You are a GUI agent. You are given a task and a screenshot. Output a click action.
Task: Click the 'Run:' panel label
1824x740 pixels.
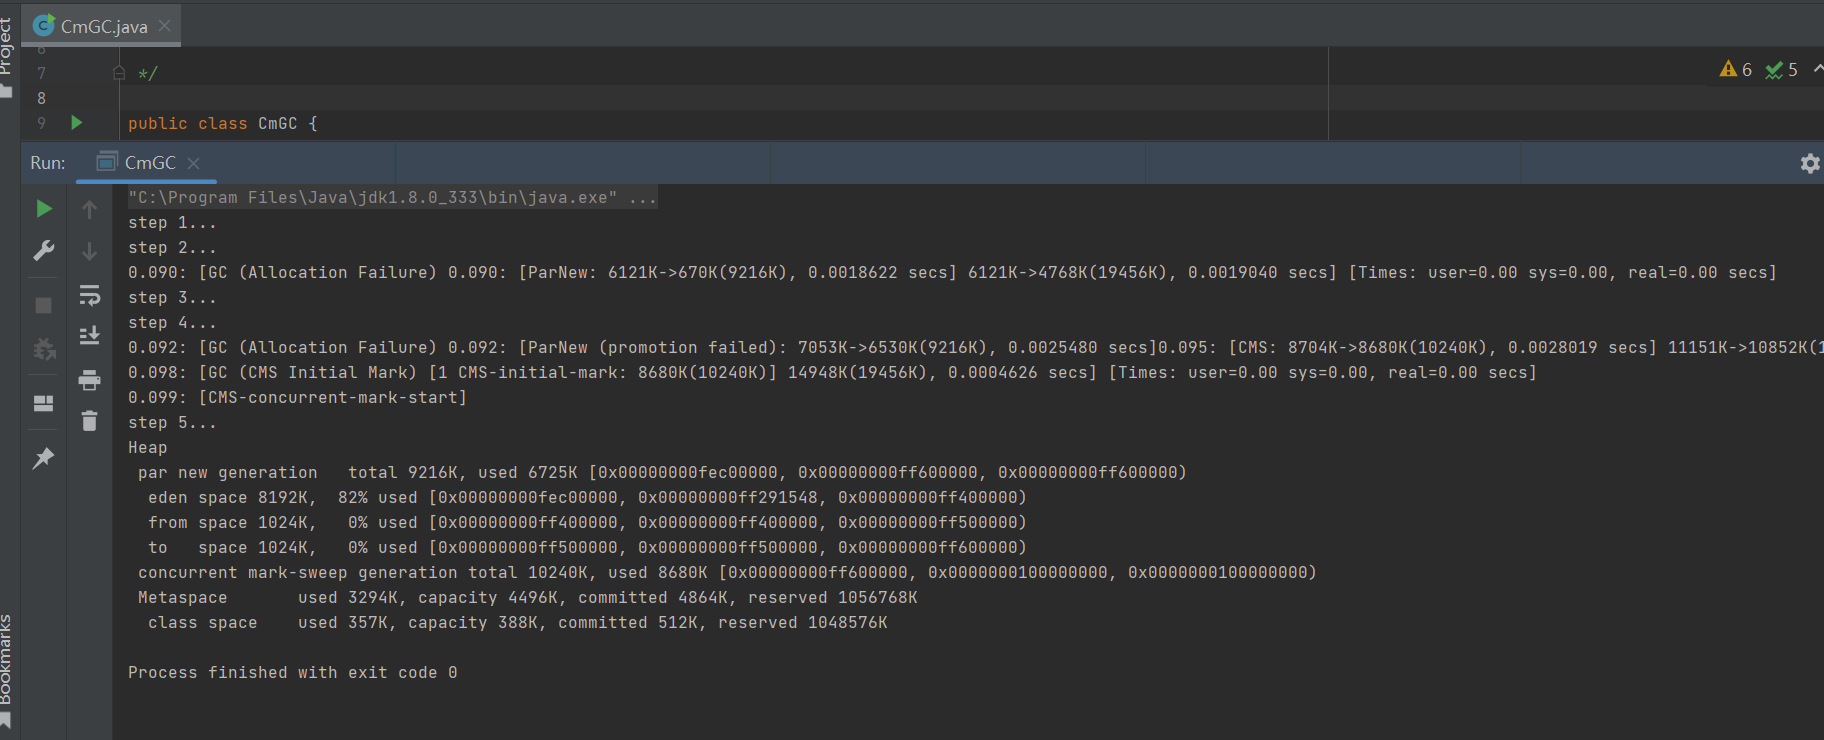tap(47, 162)
